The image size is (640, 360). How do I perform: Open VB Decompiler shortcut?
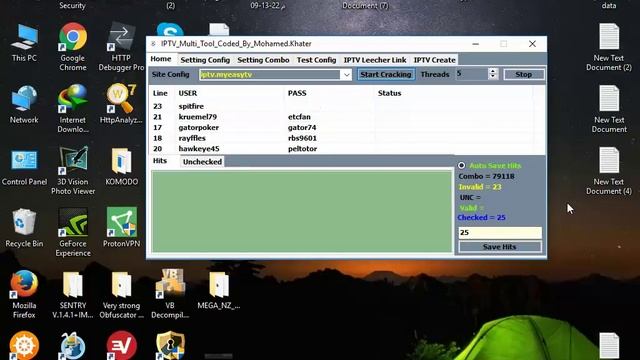170,294
